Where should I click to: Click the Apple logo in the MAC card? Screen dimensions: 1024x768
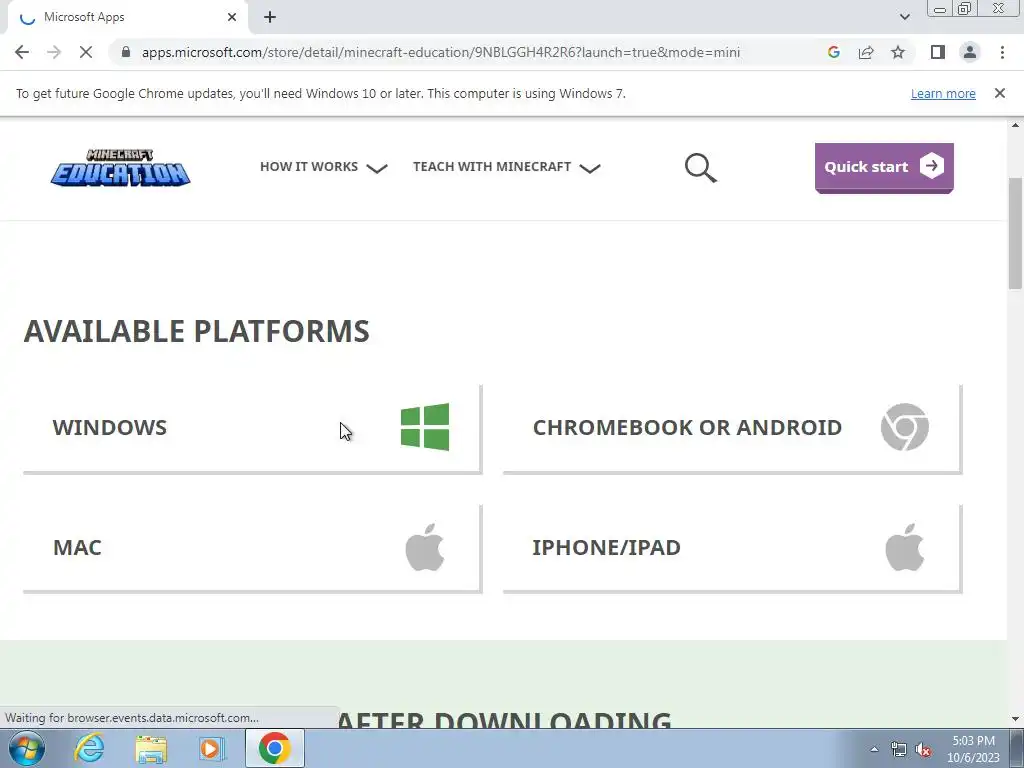pos(425,547)
